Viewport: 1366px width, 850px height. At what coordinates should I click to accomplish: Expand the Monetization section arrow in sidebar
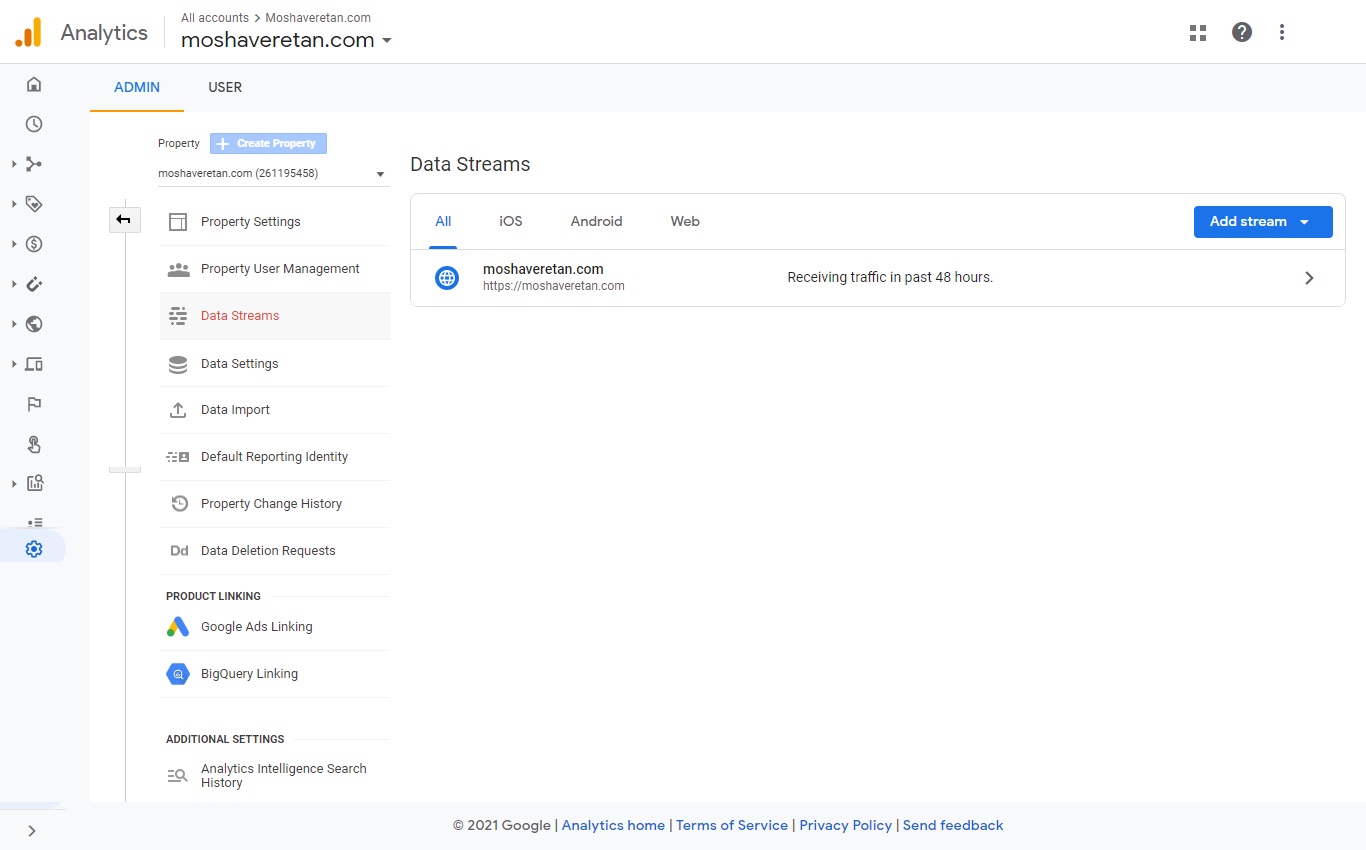(14, 244)
